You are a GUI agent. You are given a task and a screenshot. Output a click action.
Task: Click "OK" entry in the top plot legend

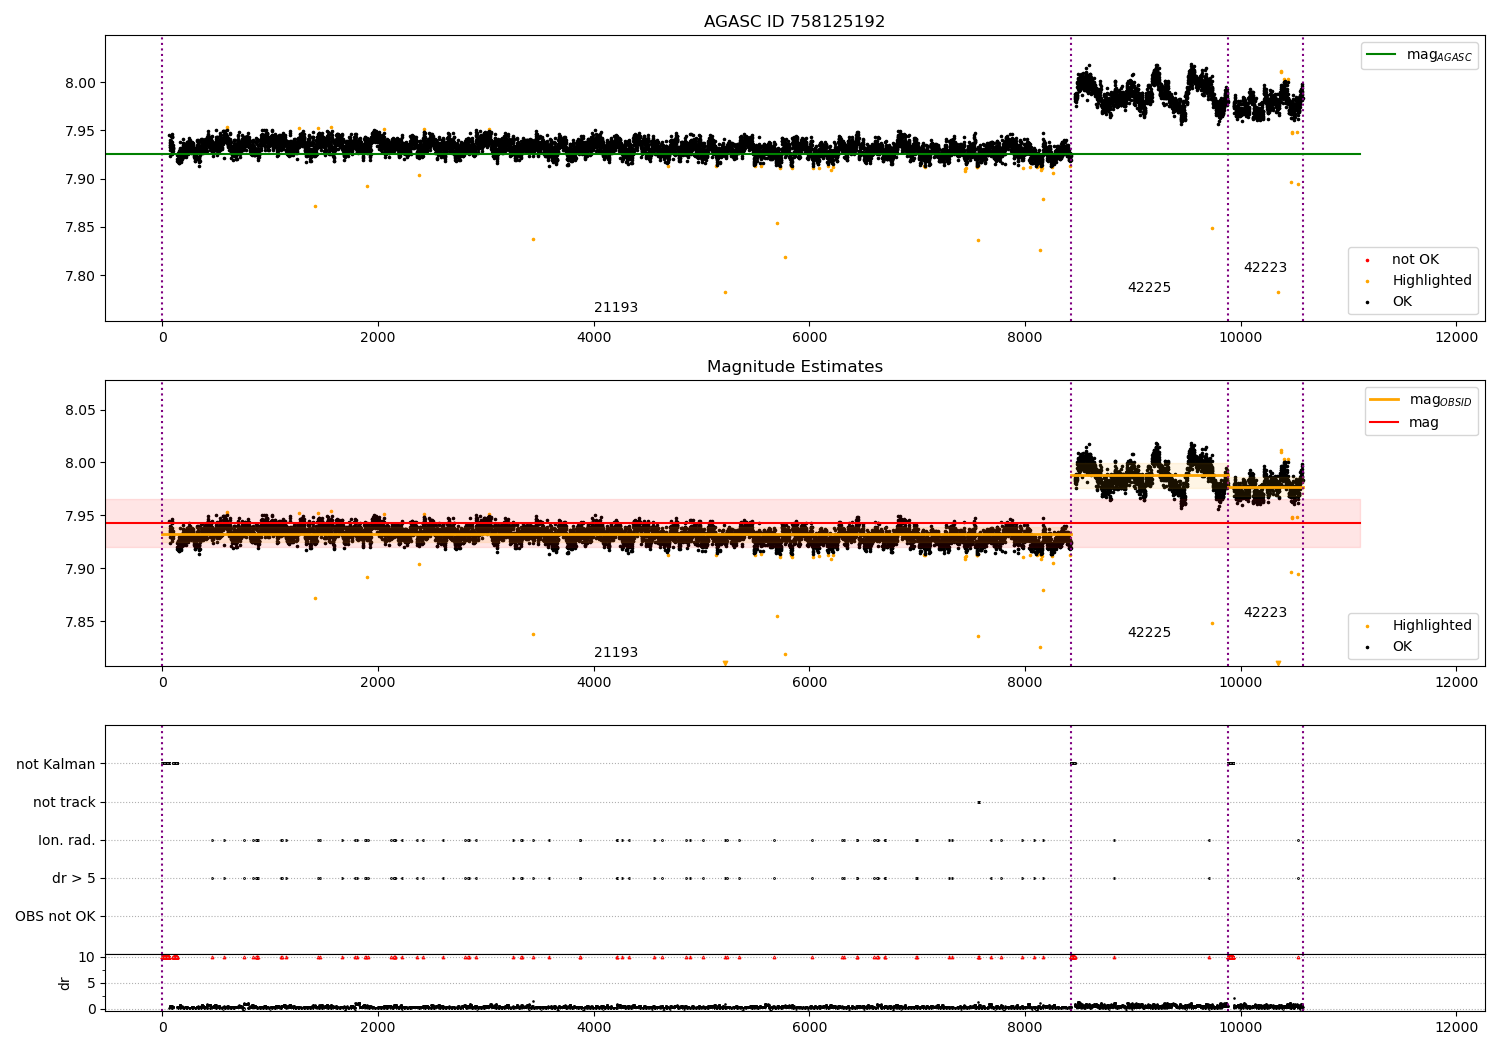tap(1402, 302)
